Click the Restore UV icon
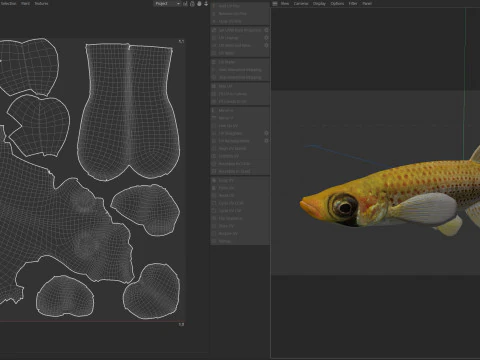Image resolution: width=480 pixels, height=360 pixels. click(214, 234)
